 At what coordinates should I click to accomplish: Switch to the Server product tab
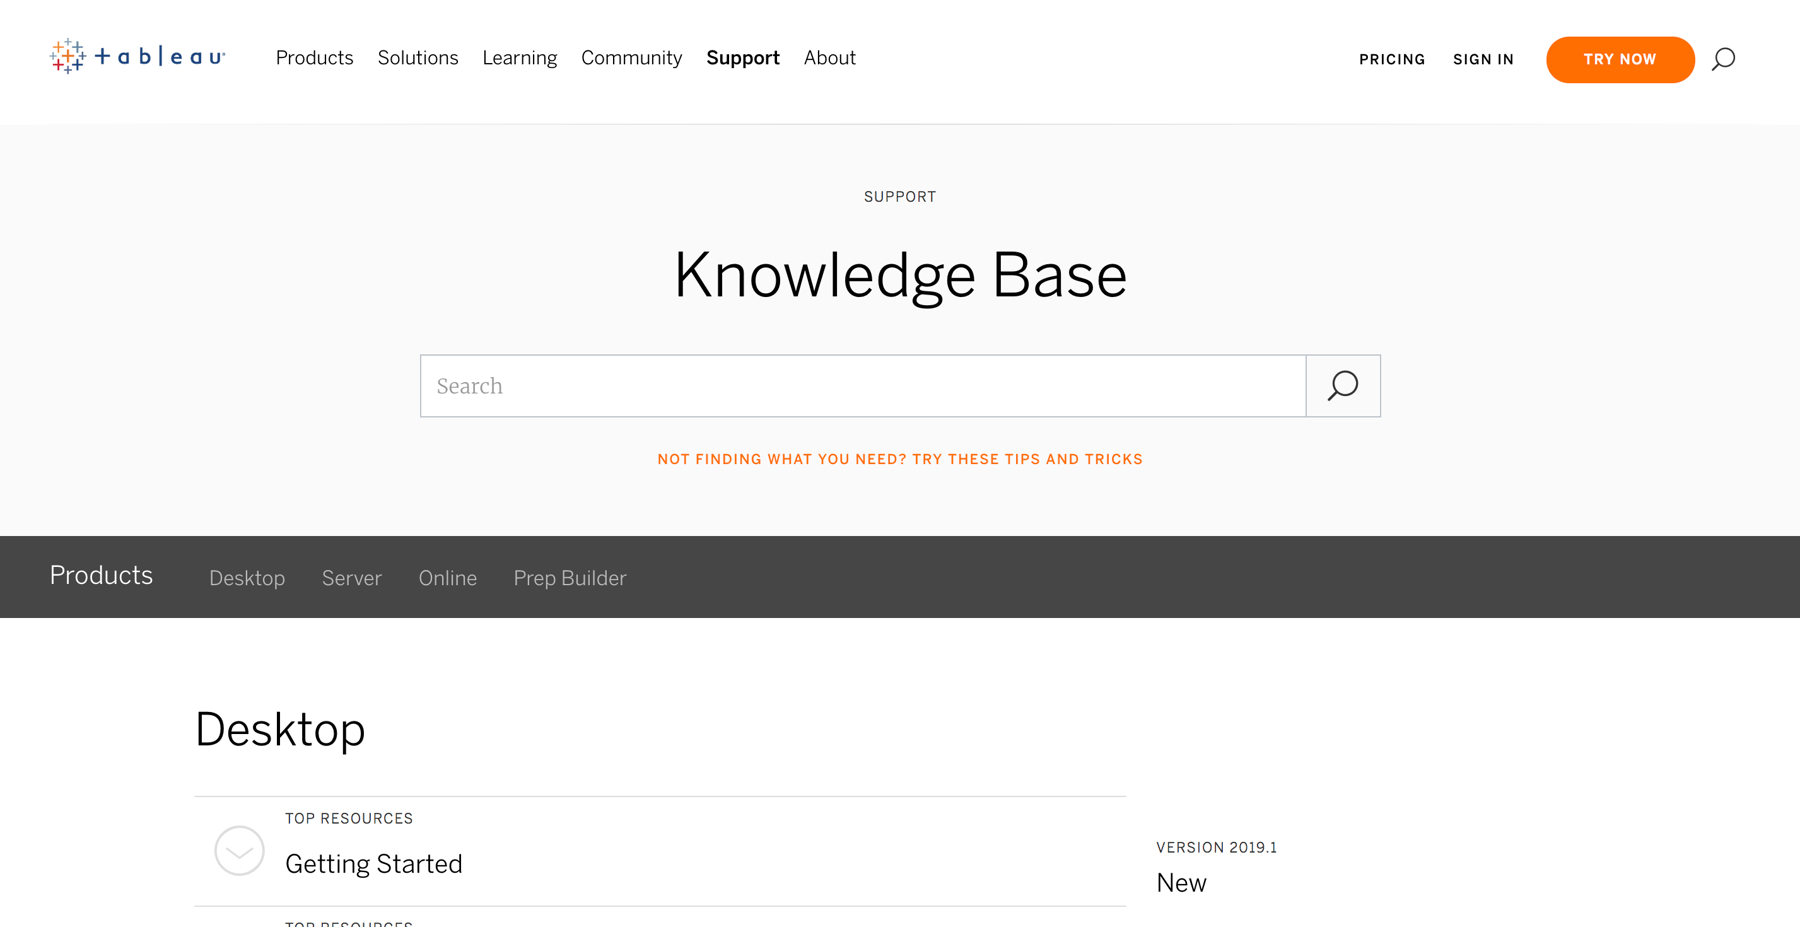click(351, 578)
